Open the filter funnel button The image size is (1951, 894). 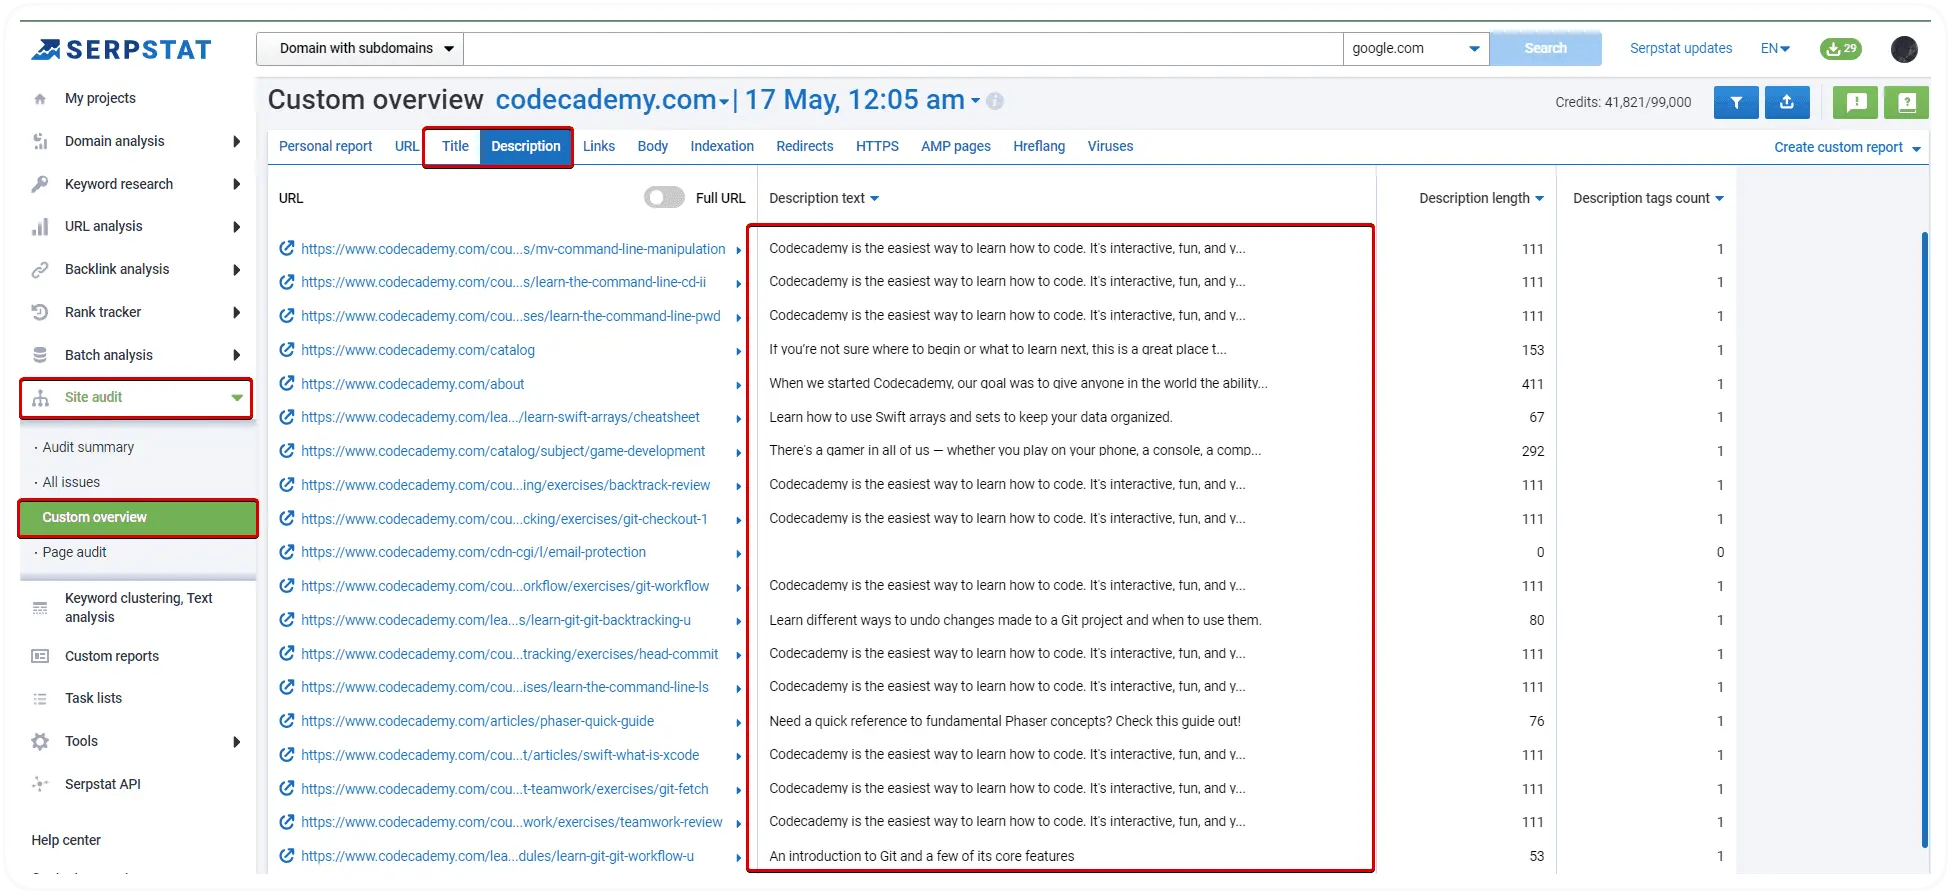[1736, 102]
